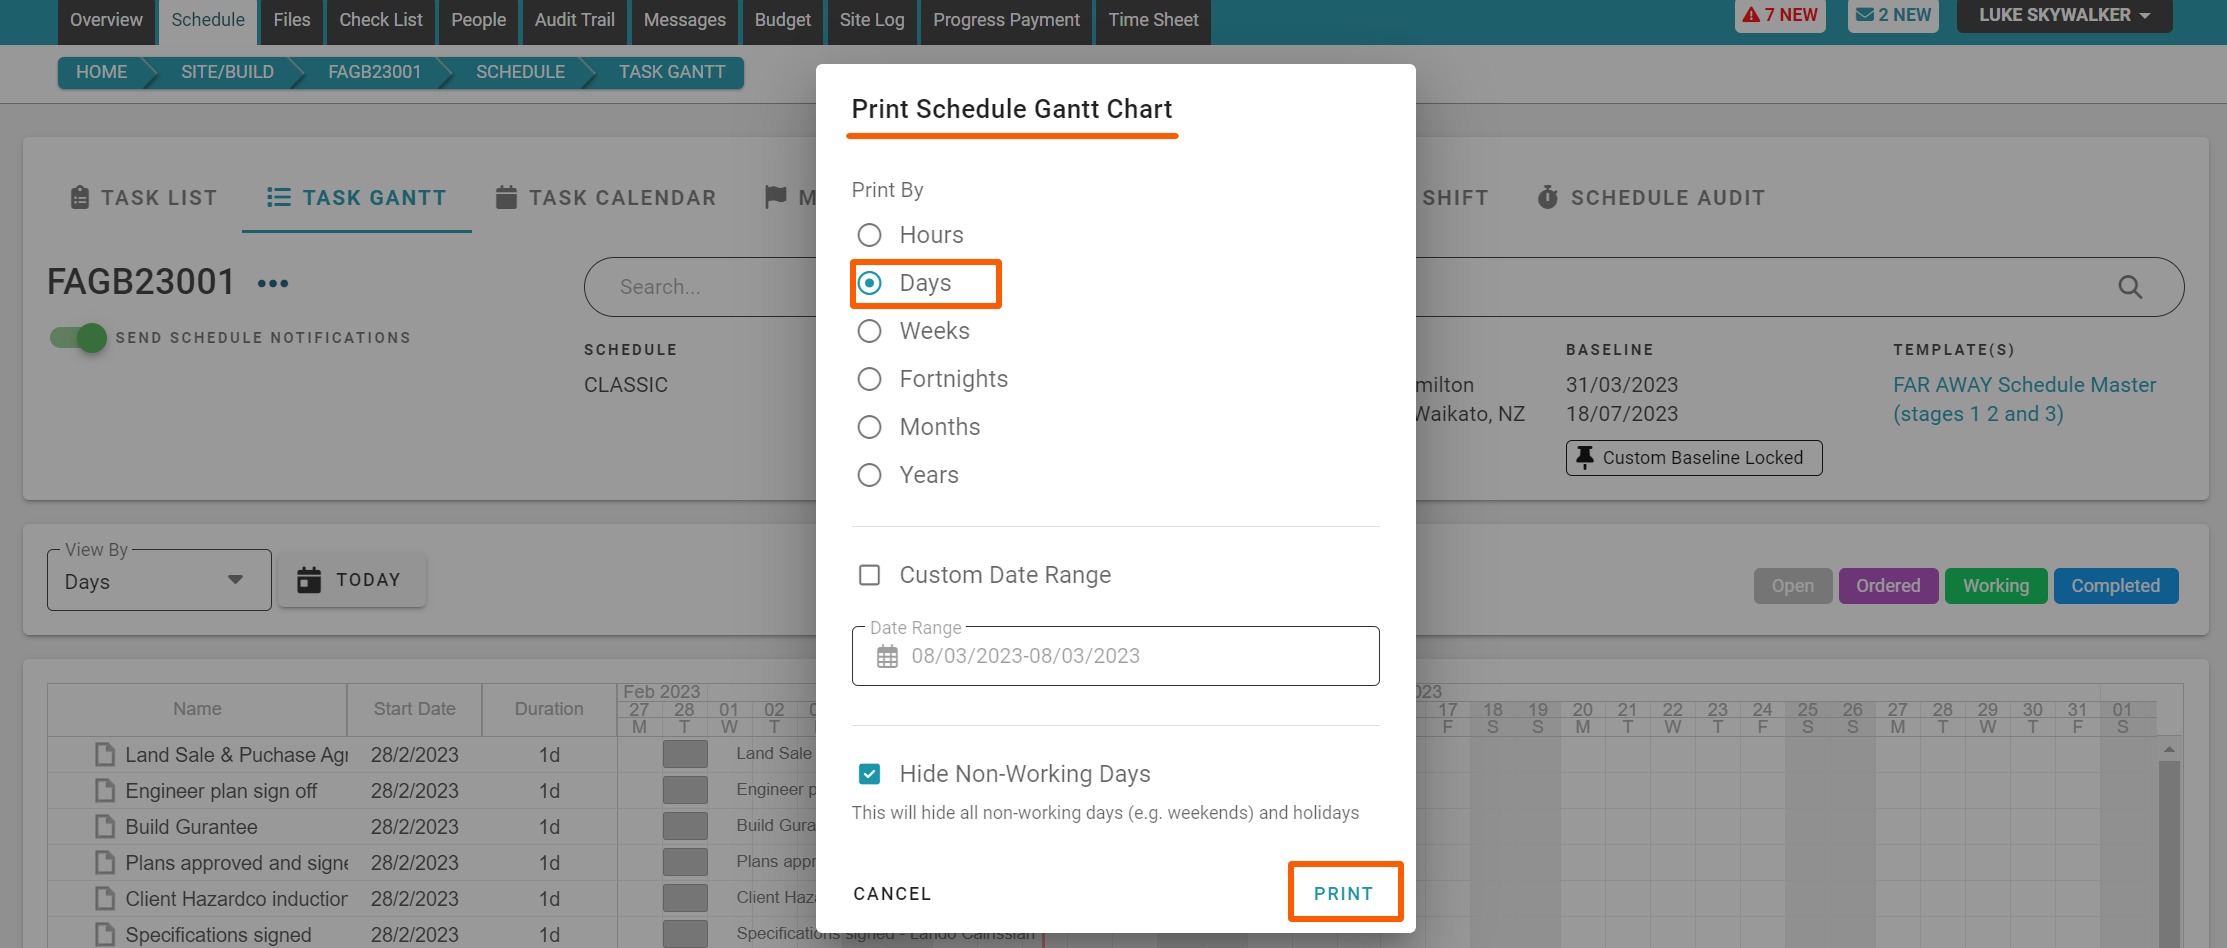Click the Schedule Audit stopwatch icon
This screenshot has width=2227, height=948.
point(1547,197)
